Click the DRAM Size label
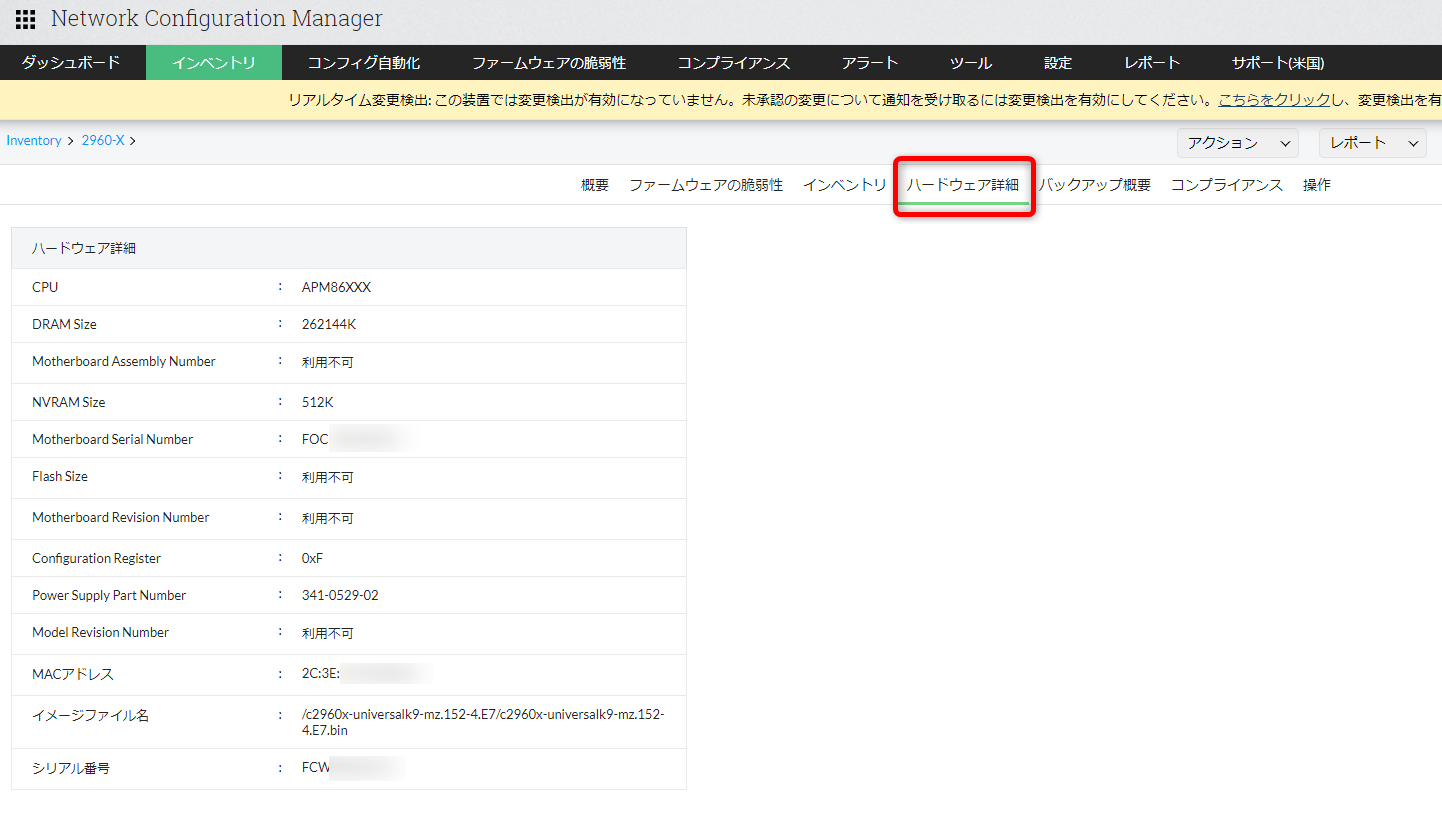The width and height of the screenshot is (1442, 824). [x=65, y=324]
